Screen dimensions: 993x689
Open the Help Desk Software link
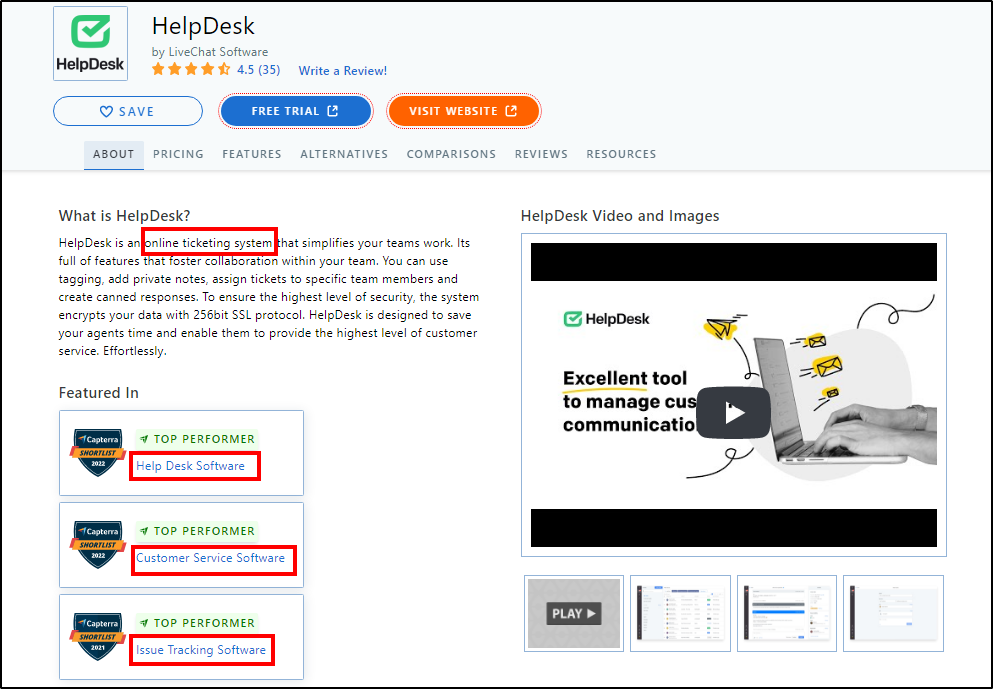[190, 466]
